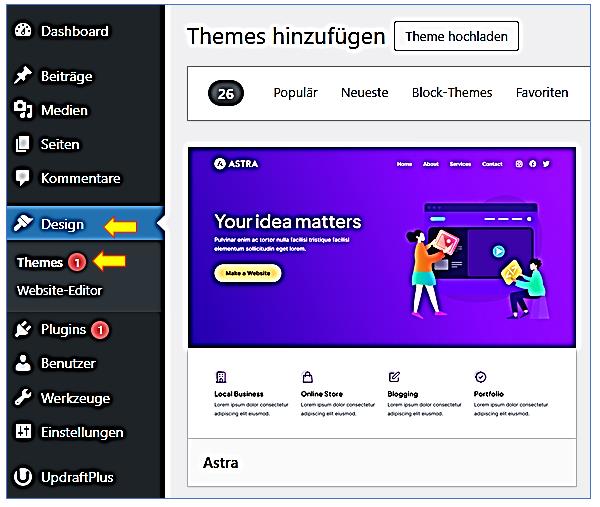Click the Astra theme preview thumbnail
Image resolution: width=600 pixels, height=507 pixels.
(382, 247)
